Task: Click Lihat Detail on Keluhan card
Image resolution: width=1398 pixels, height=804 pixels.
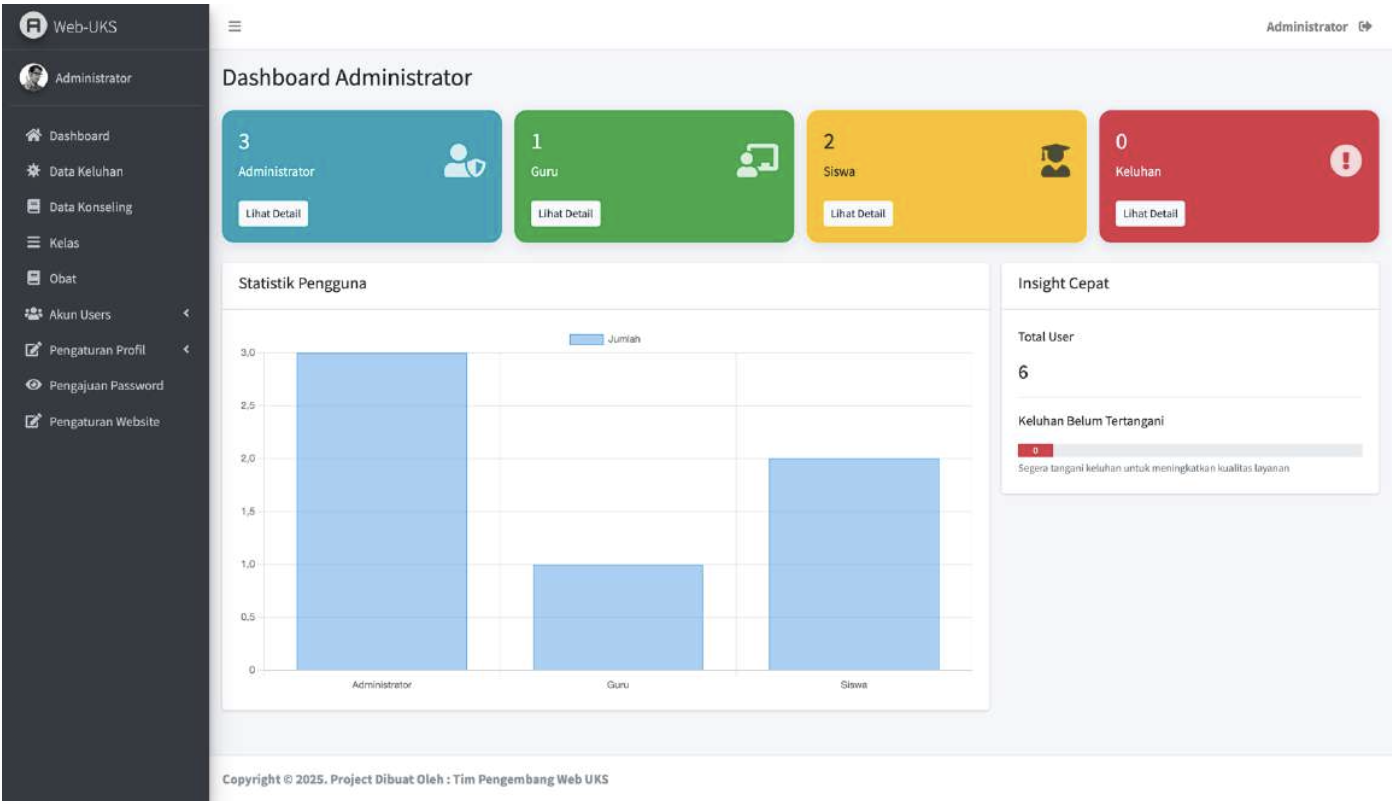Action: (1150, 214)
